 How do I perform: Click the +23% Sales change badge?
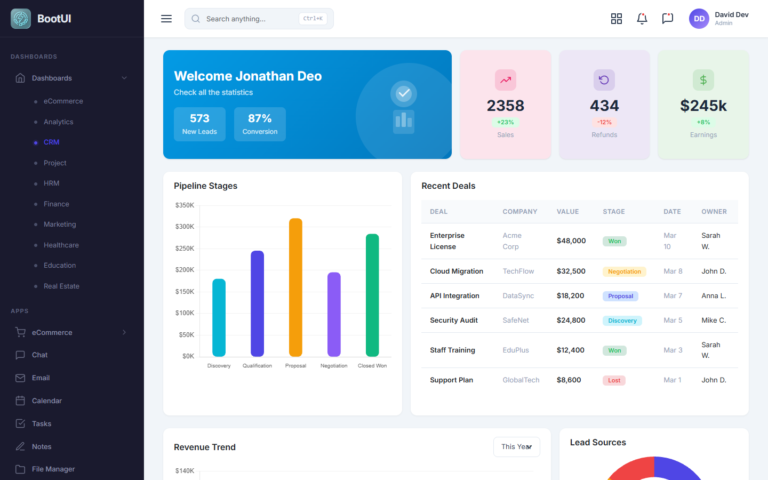pyautogui.click(x=505, y=122)
